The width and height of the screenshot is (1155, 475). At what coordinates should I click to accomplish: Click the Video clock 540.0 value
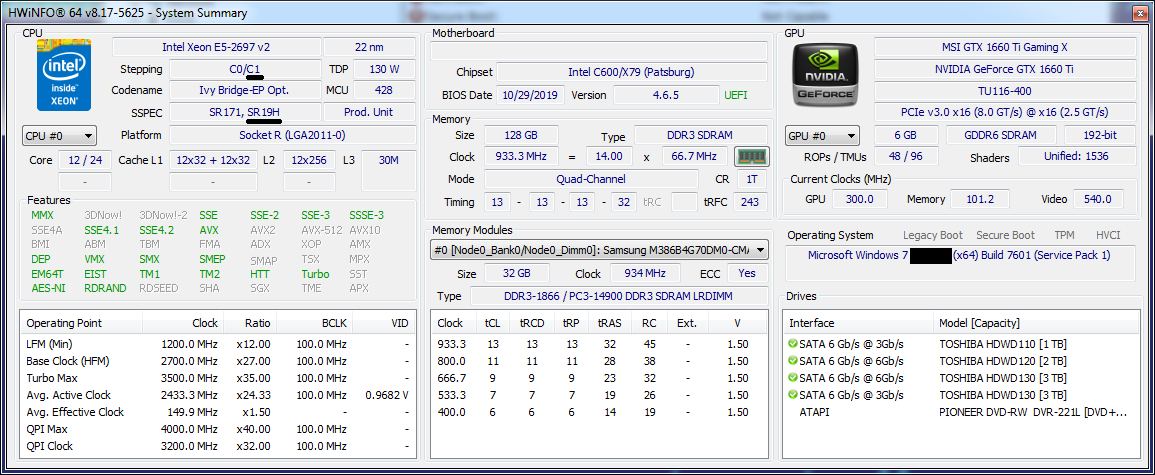[1098, 200]
